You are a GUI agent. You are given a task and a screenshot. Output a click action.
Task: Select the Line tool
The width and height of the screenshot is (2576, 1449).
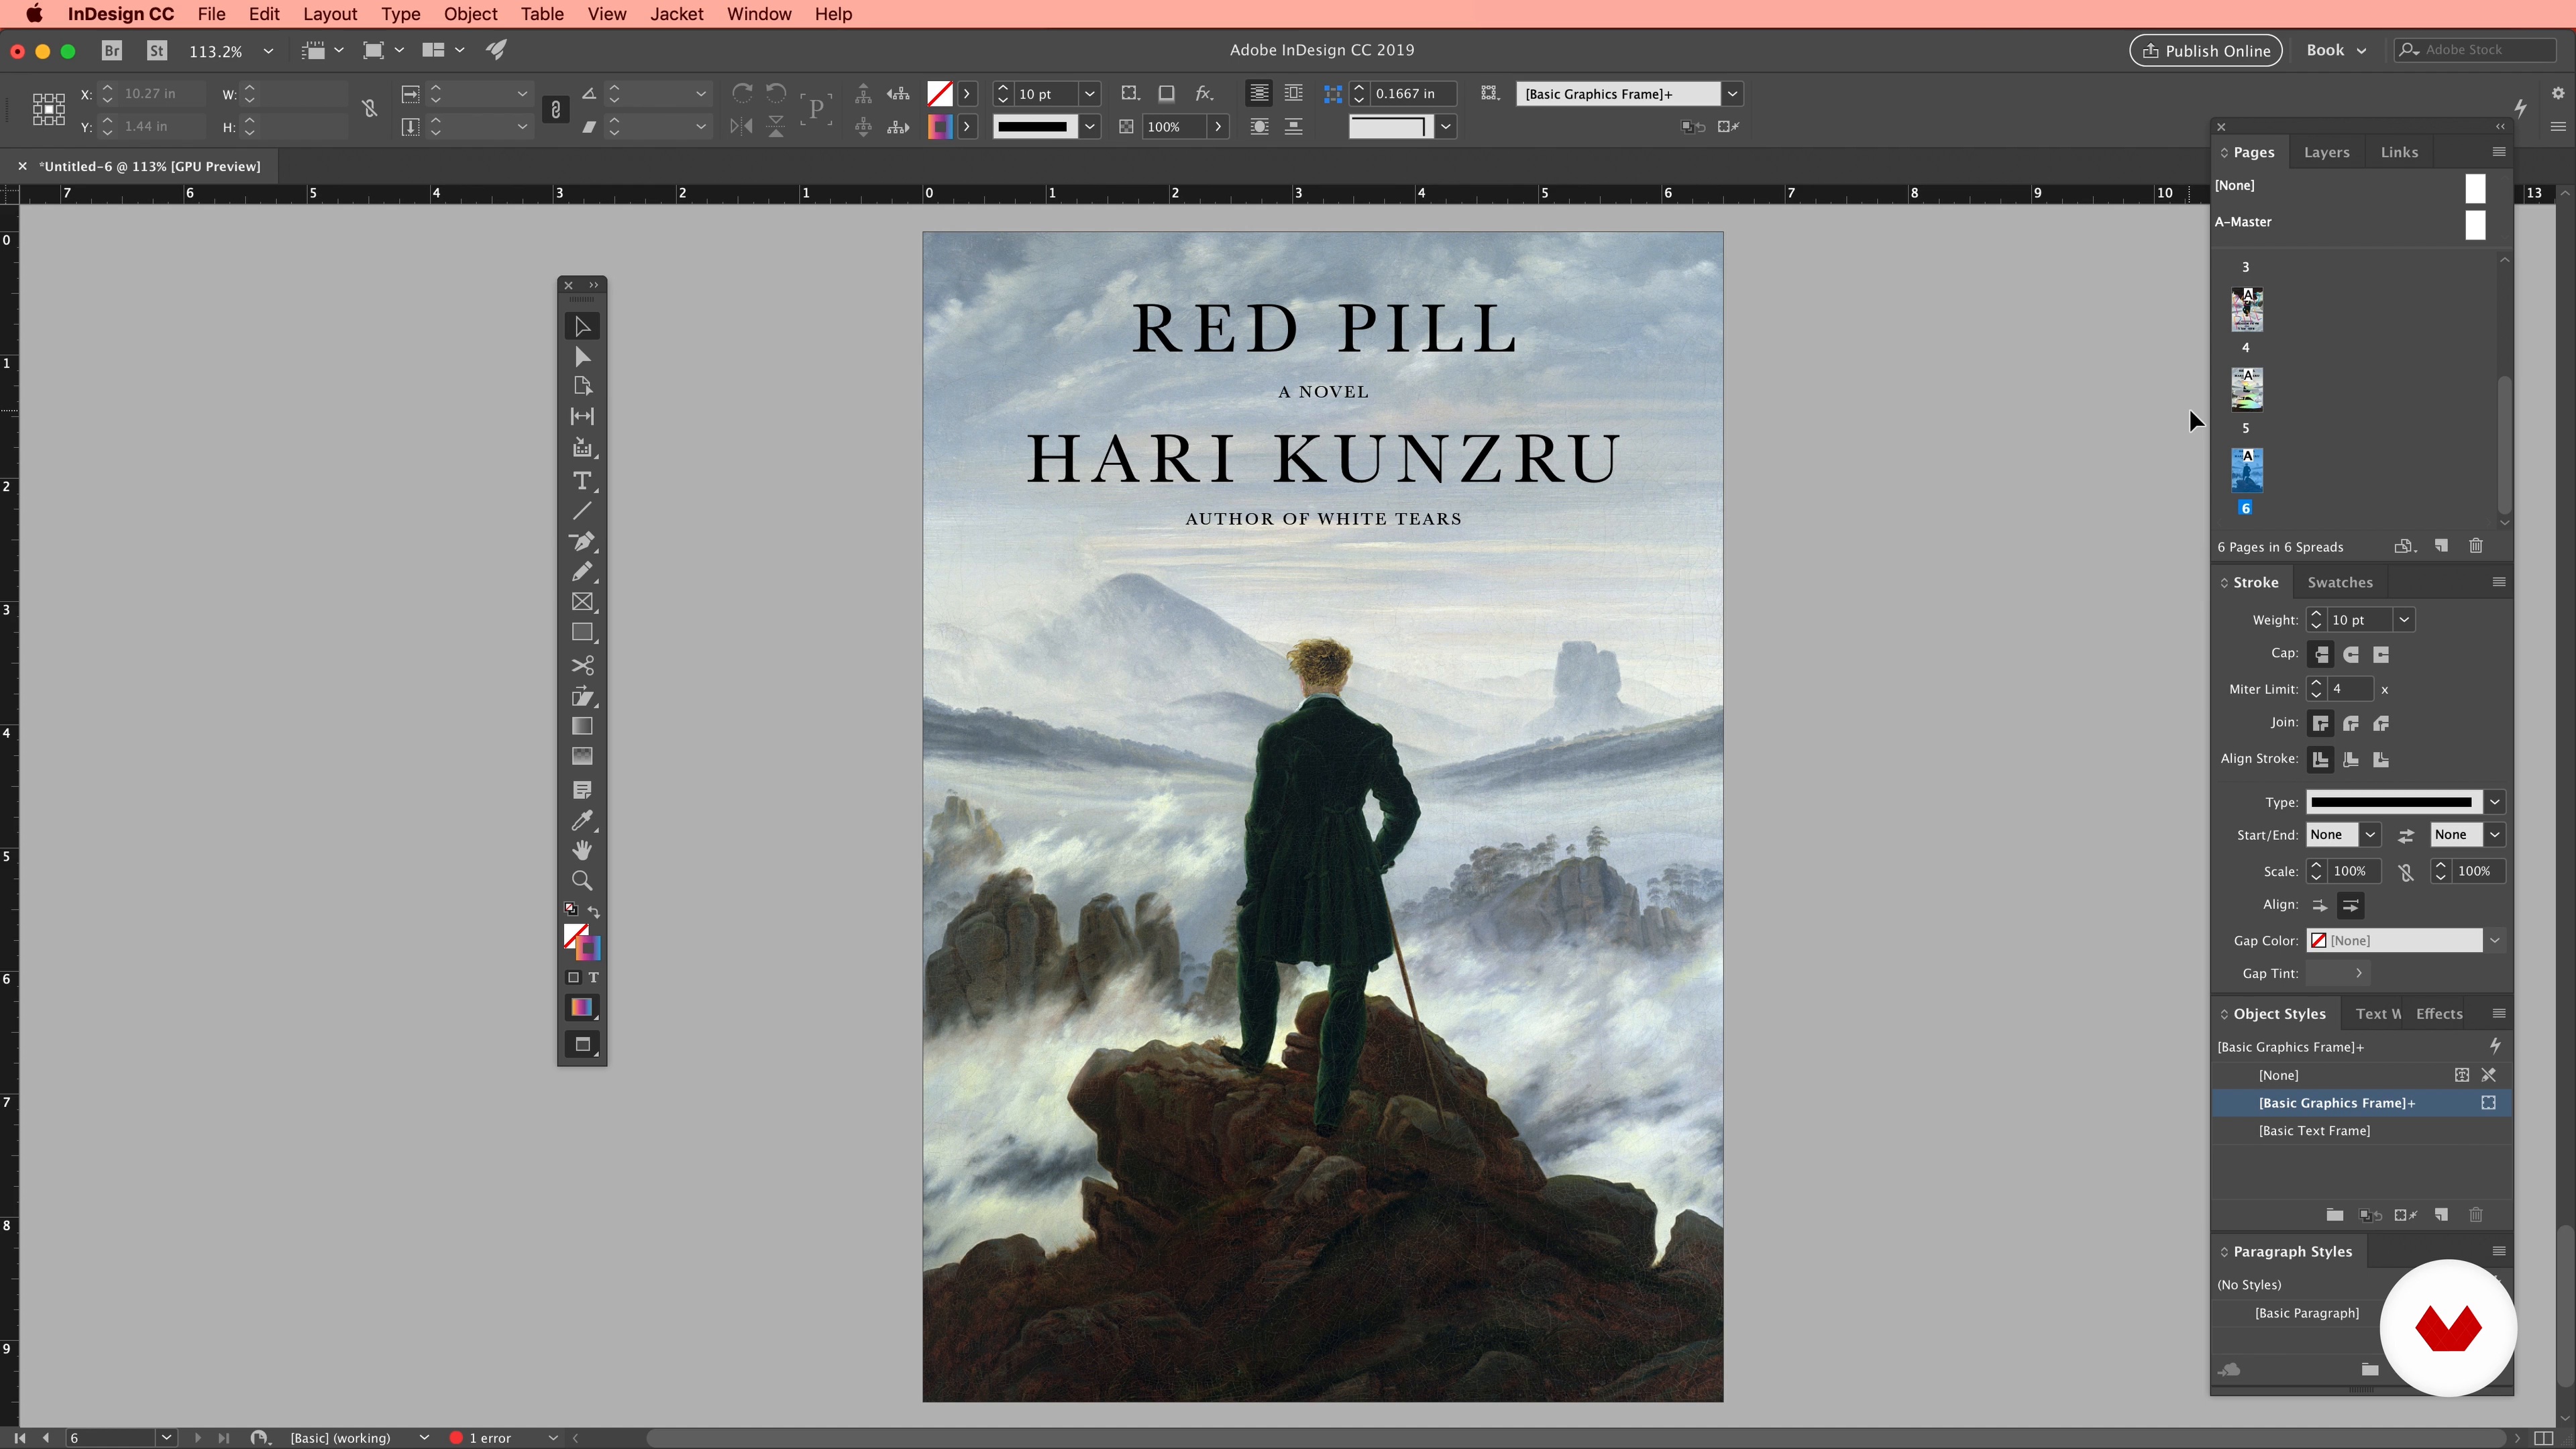click(582, 511)
